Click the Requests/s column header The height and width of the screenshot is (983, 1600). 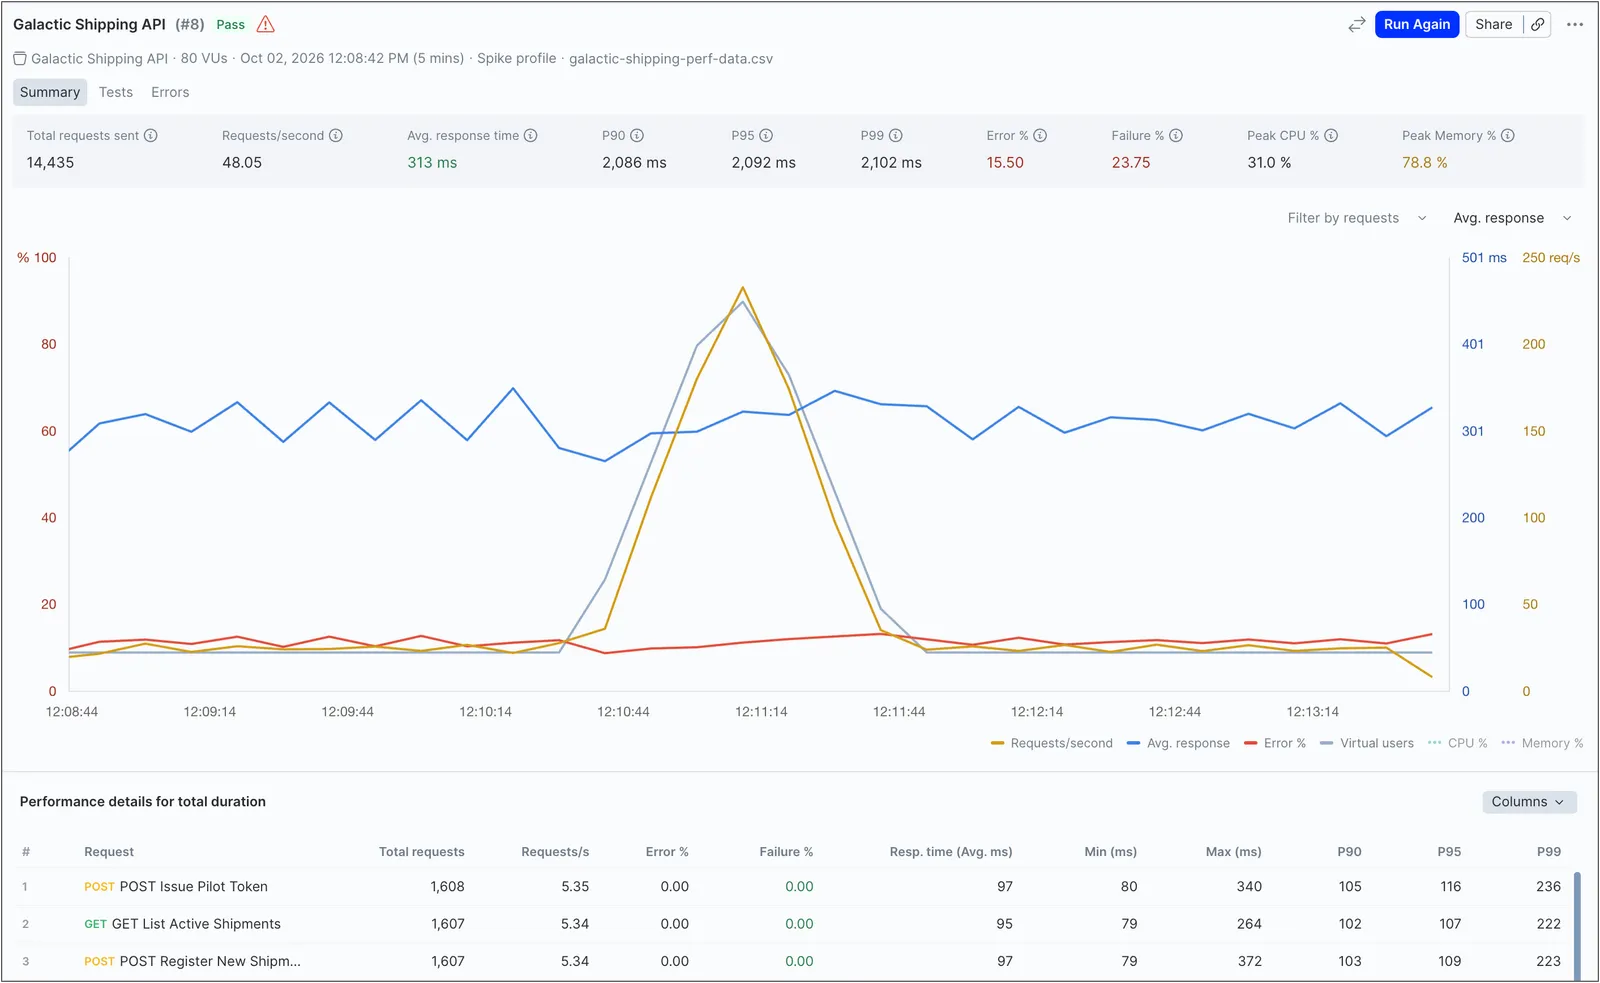coord(555,852)
